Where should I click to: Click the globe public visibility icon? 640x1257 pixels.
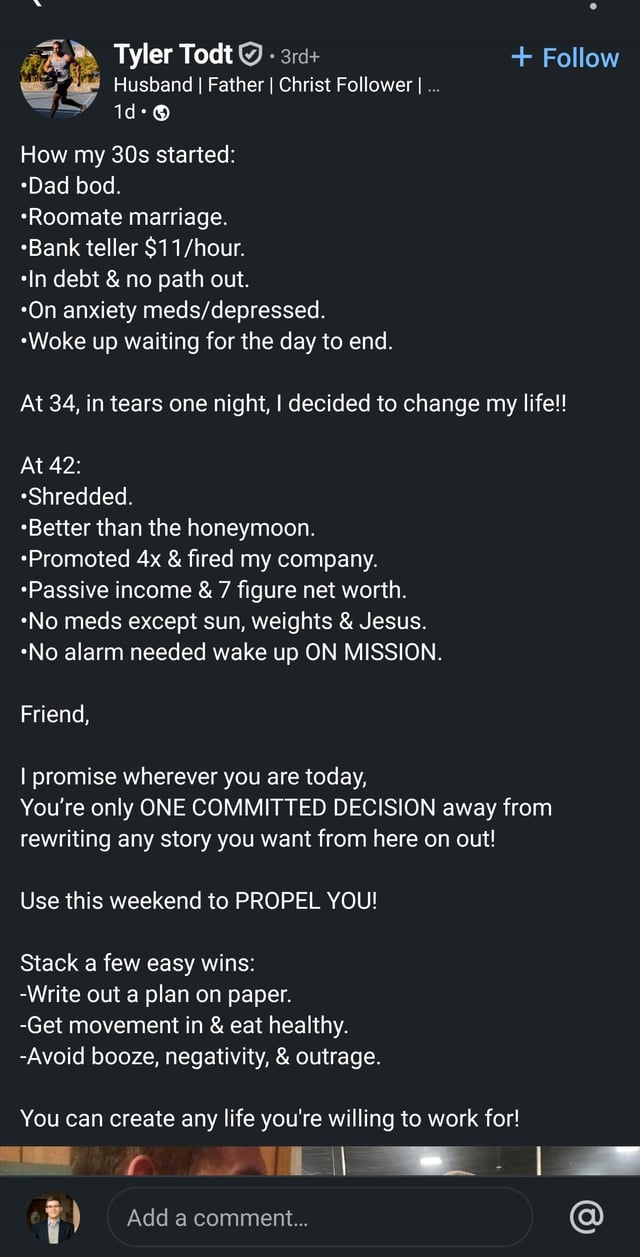coord(161,112)
